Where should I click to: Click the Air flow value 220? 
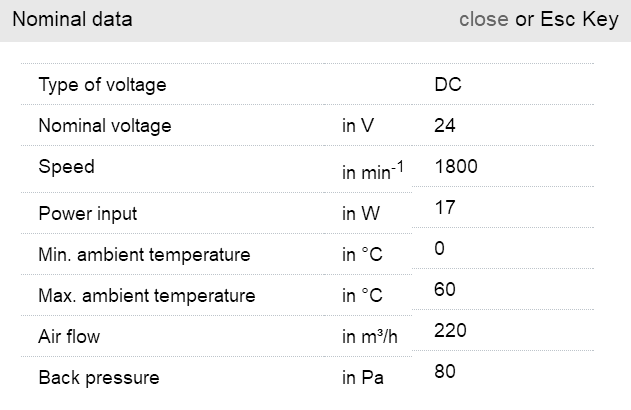click(451, 330)
